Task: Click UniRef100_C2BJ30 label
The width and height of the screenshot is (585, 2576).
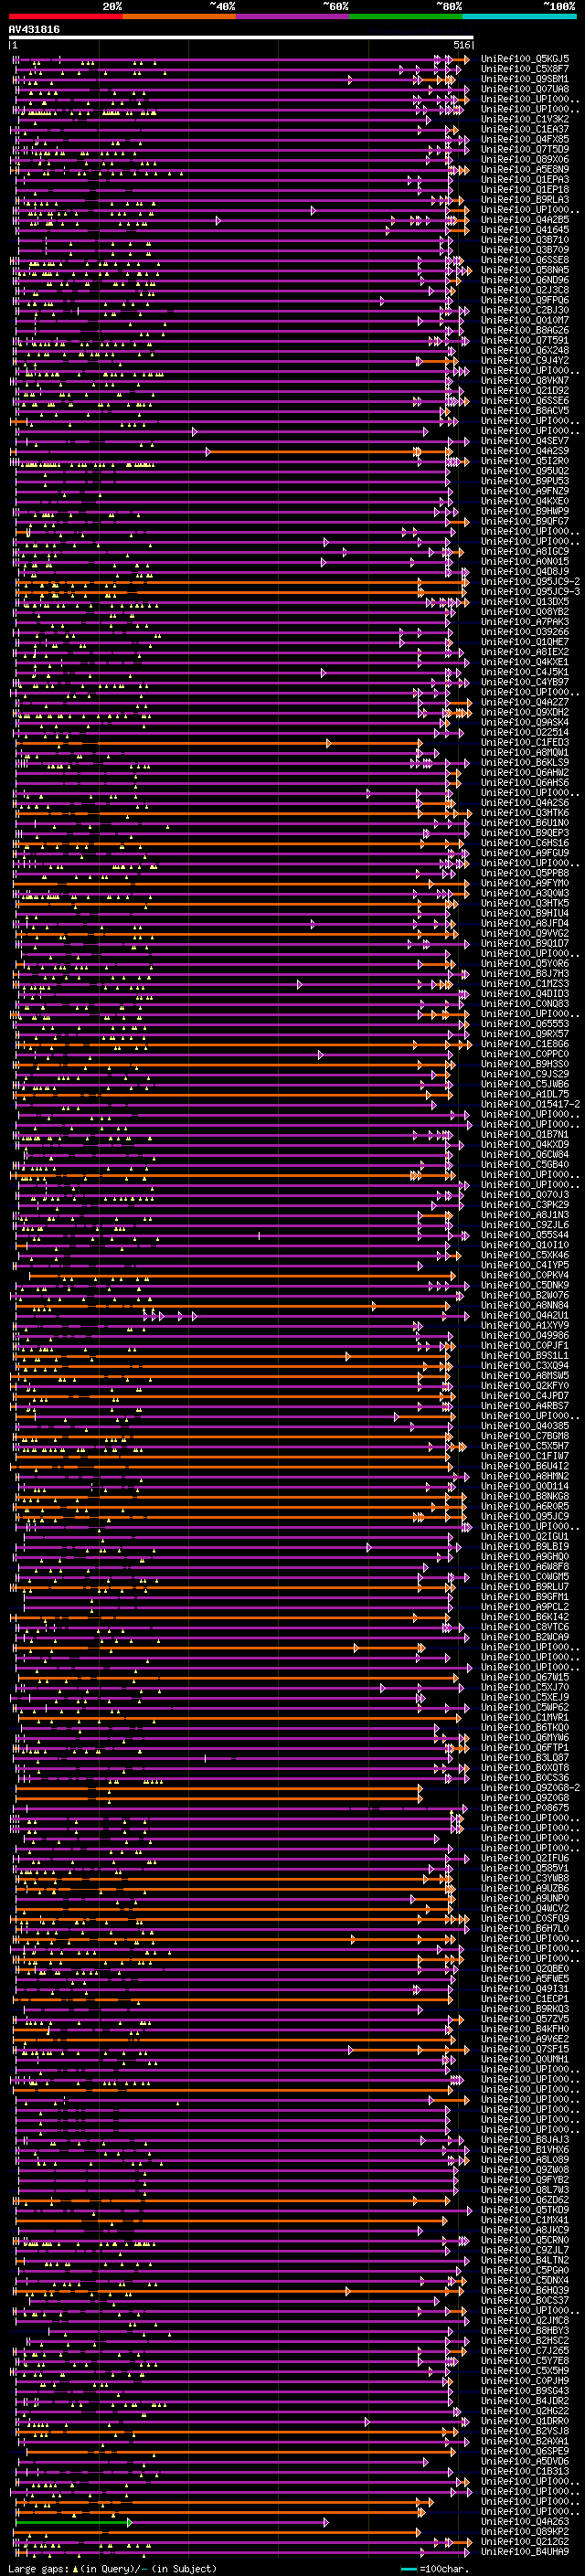Action: pos(525,310)
